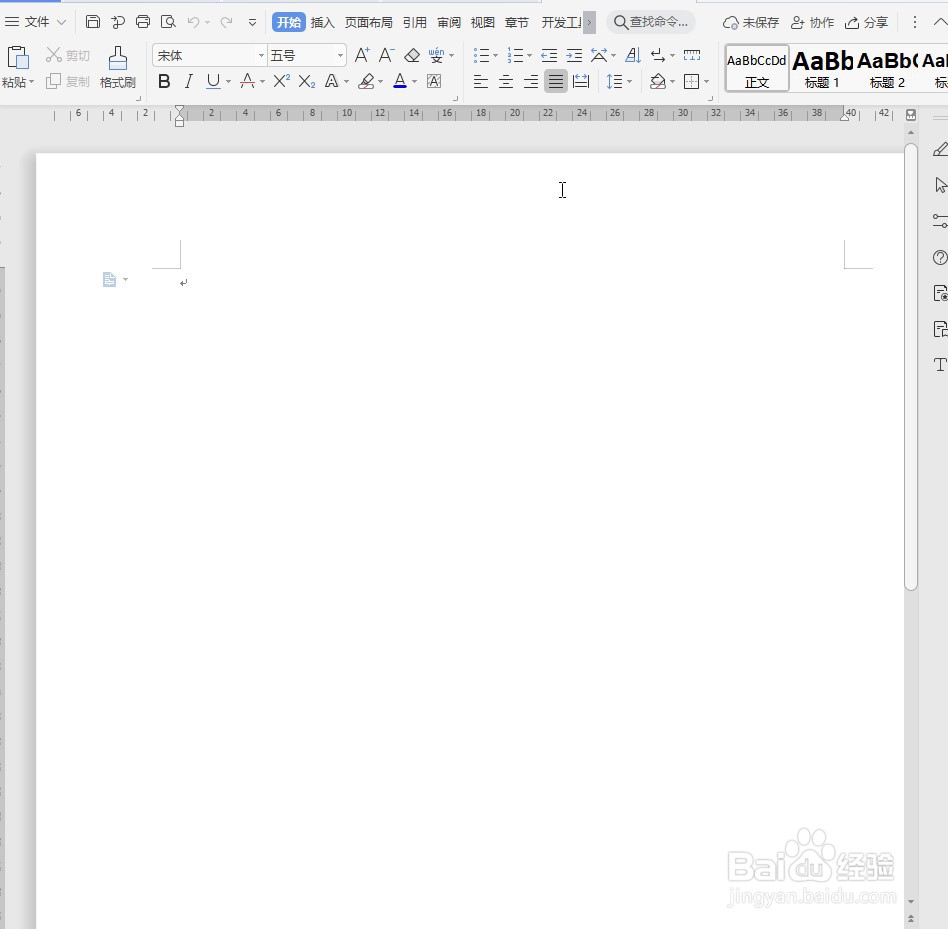The height and width of the screenshot is (929, 948).
Task: Switch to the 引用 tab
Action: tap(415, 22)
